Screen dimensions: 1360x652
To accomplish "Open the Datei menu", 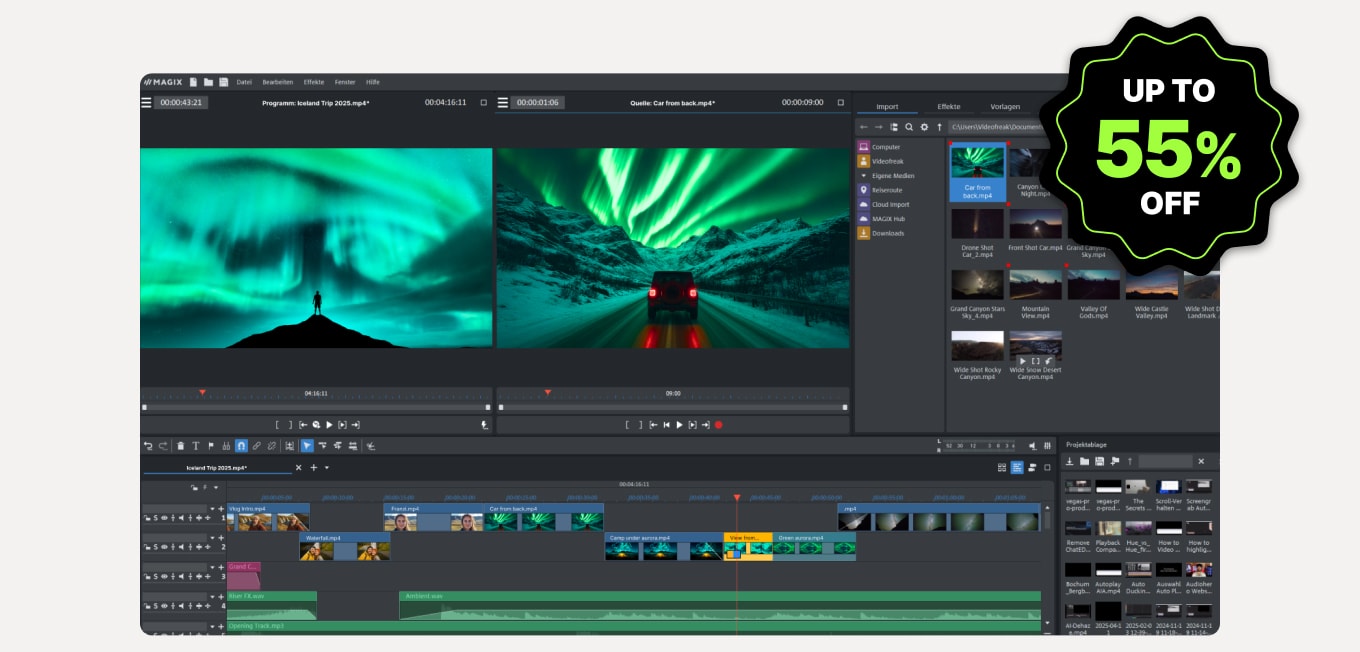I will pyautogui.click(x=244, y=82).
